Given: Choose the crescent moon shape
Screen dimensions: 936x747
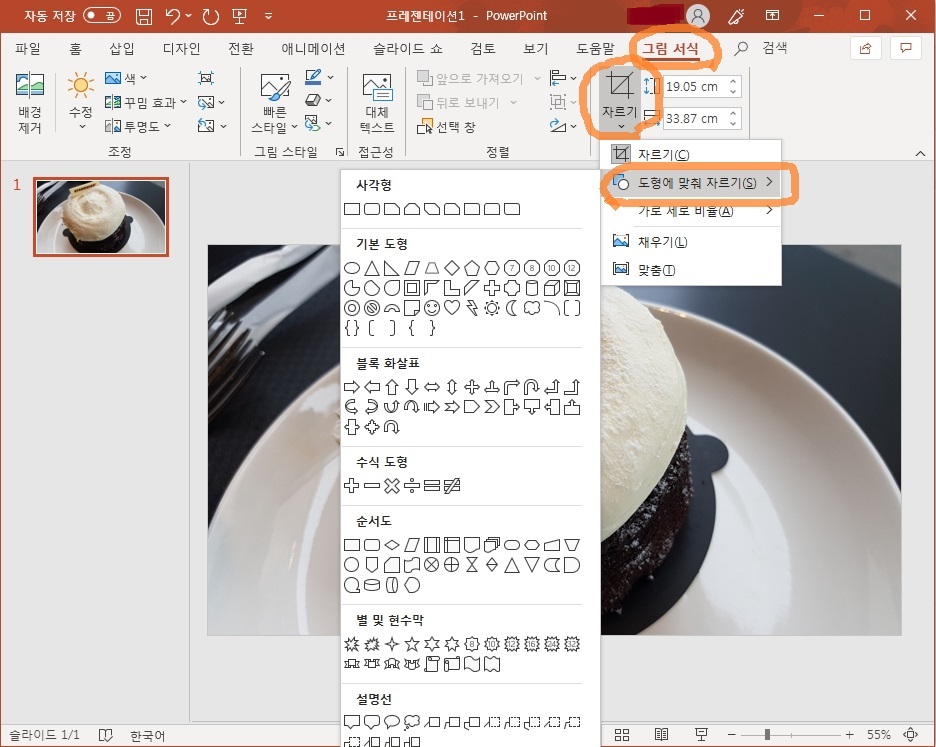Looking at the screenshot, I should 512,308.
